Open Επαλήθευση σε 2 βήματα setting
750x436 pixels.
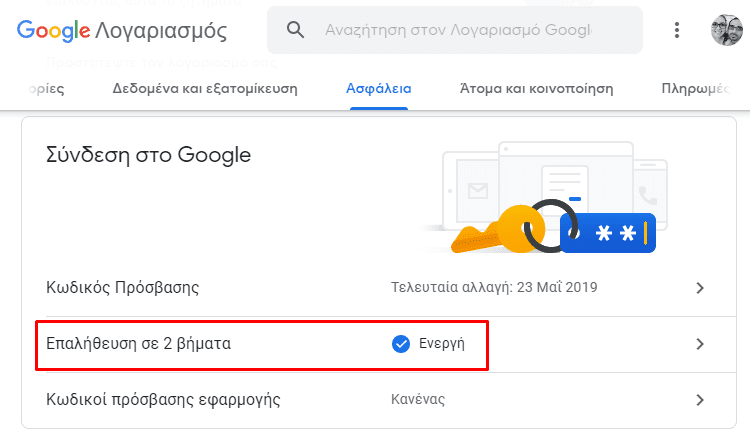[378, 344]
